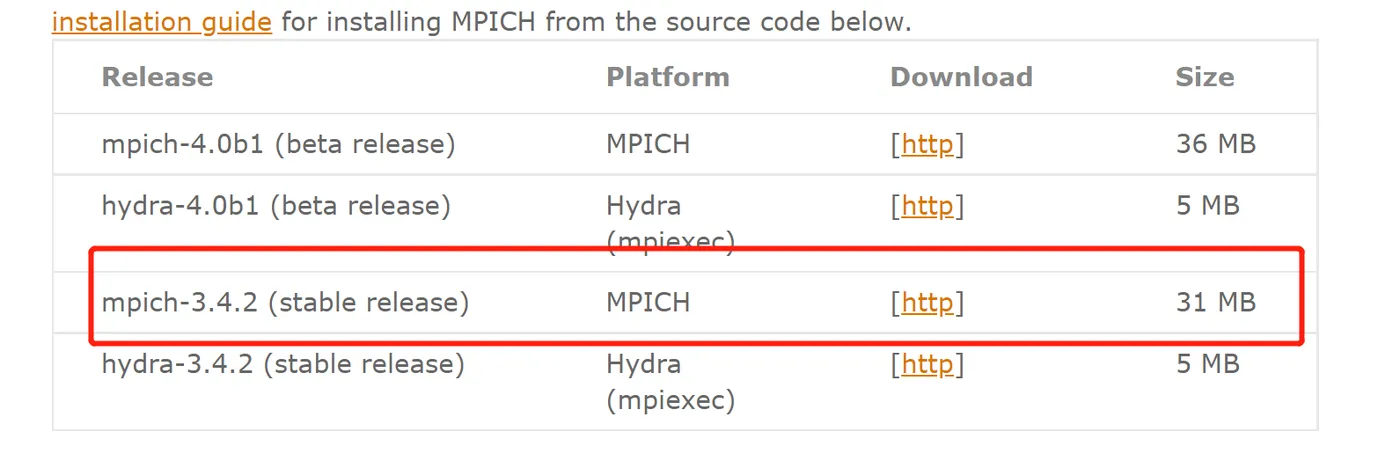Click the mpich-3.4.2 (stable release) name
1400x461 pixels.
click(x=285, y=302)
